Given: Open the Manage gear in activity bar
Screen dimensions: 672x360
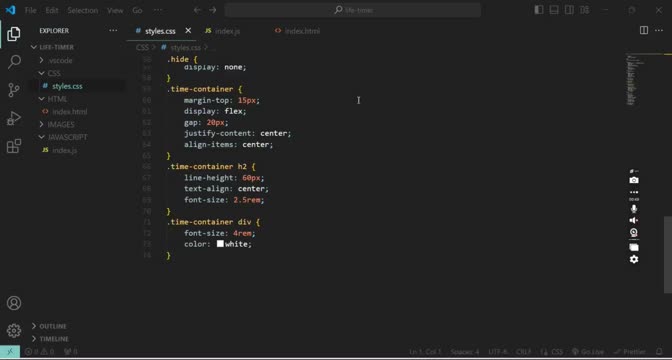Looking at the screenshot, I should [14, 330].
